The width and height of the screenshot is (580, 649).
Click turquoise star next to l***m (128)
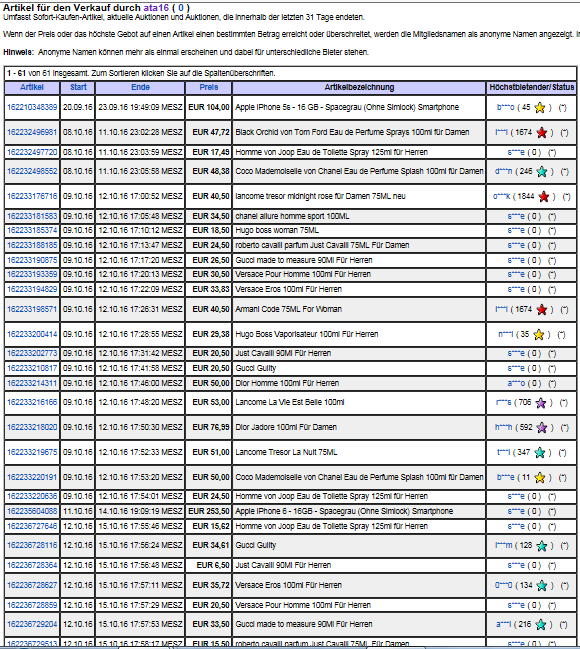click(x=541, y=546)
